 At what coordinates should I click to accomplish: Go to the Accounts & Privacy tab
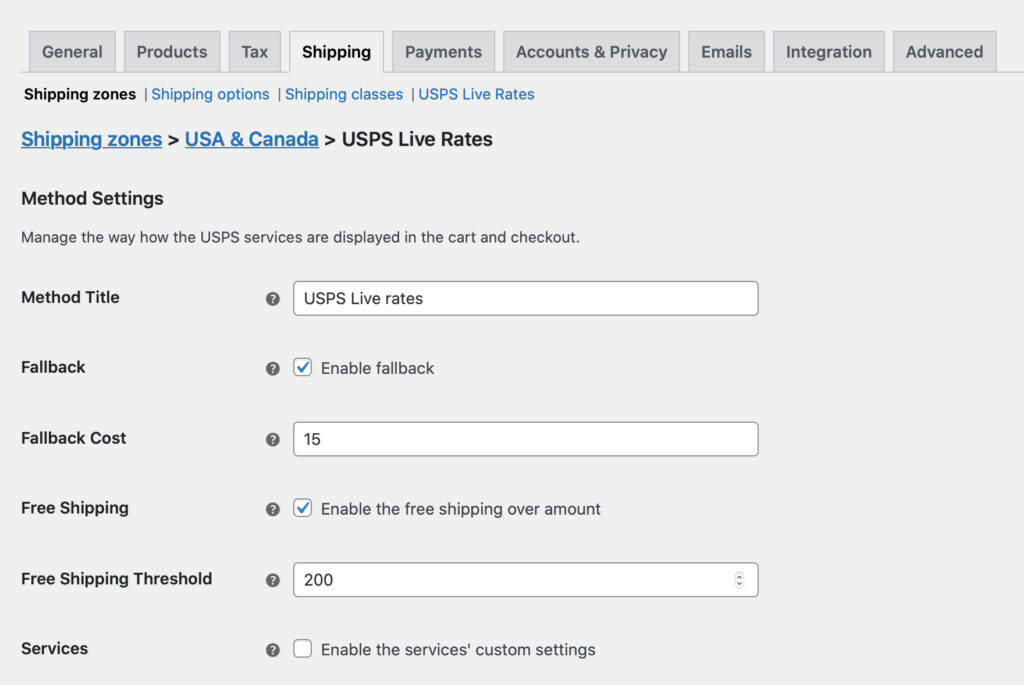(x=591, y=52)
